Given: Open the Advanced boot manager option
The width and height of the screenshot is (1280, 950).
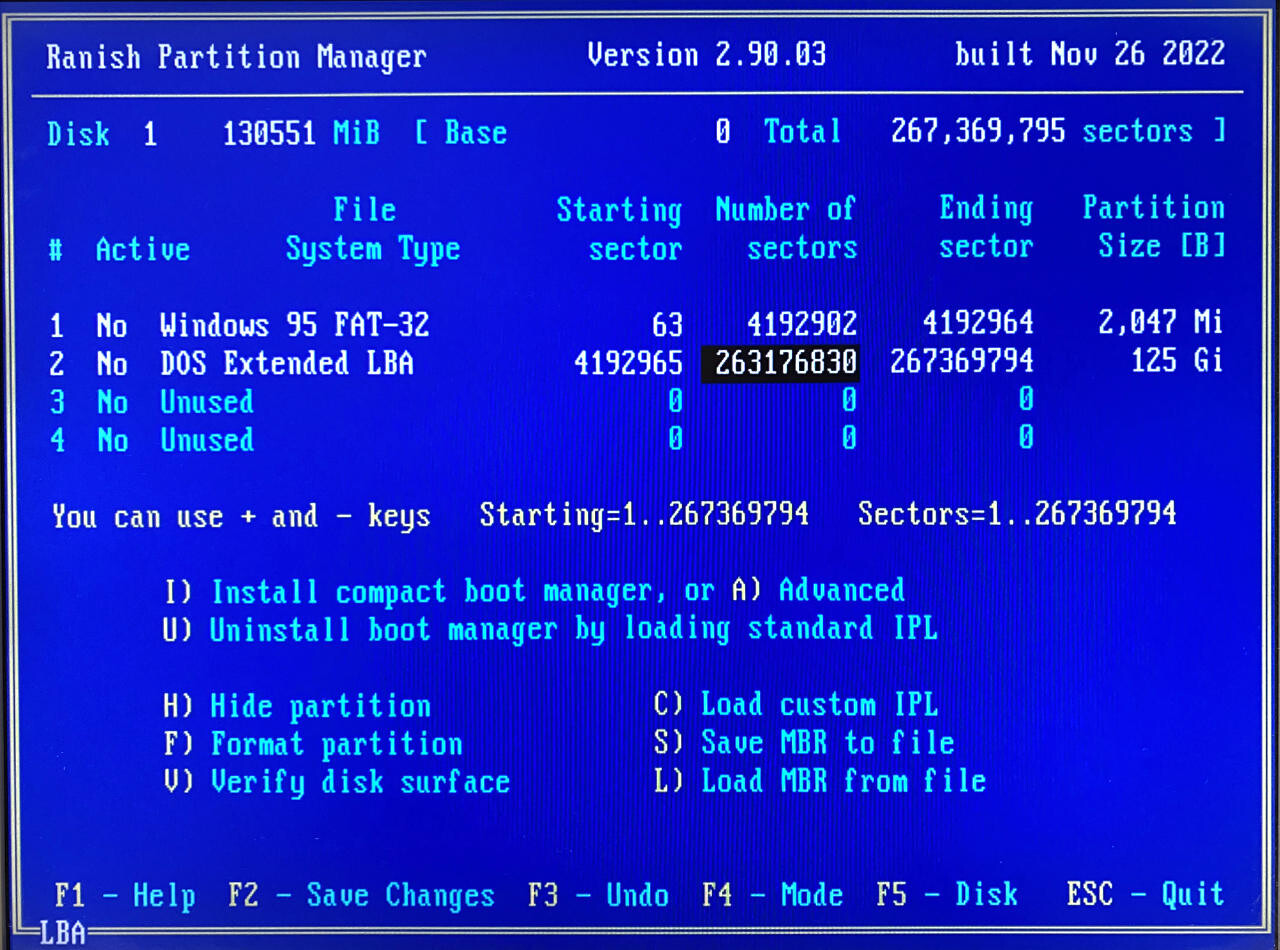Looking at the screenshot, I should tap(817, 591).
